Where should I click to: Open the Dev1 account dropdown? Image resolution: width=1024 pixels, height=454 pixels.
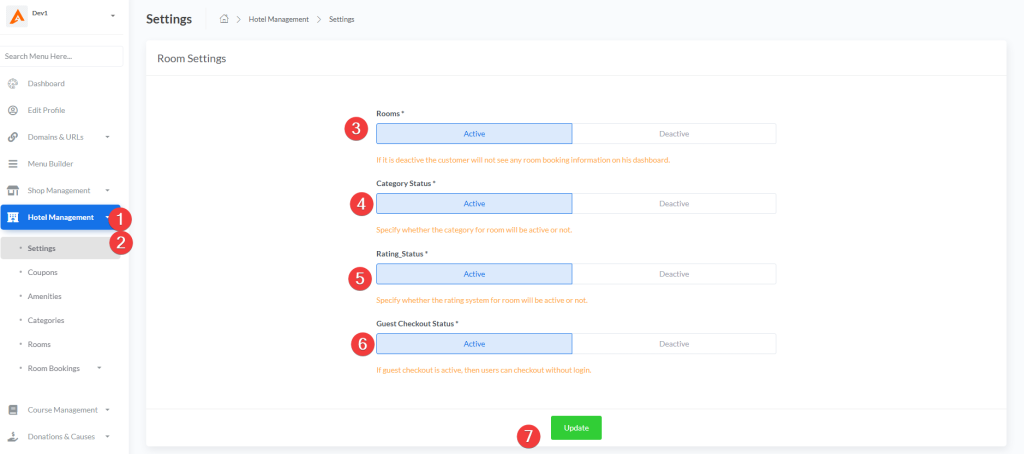tap(112, 16)
